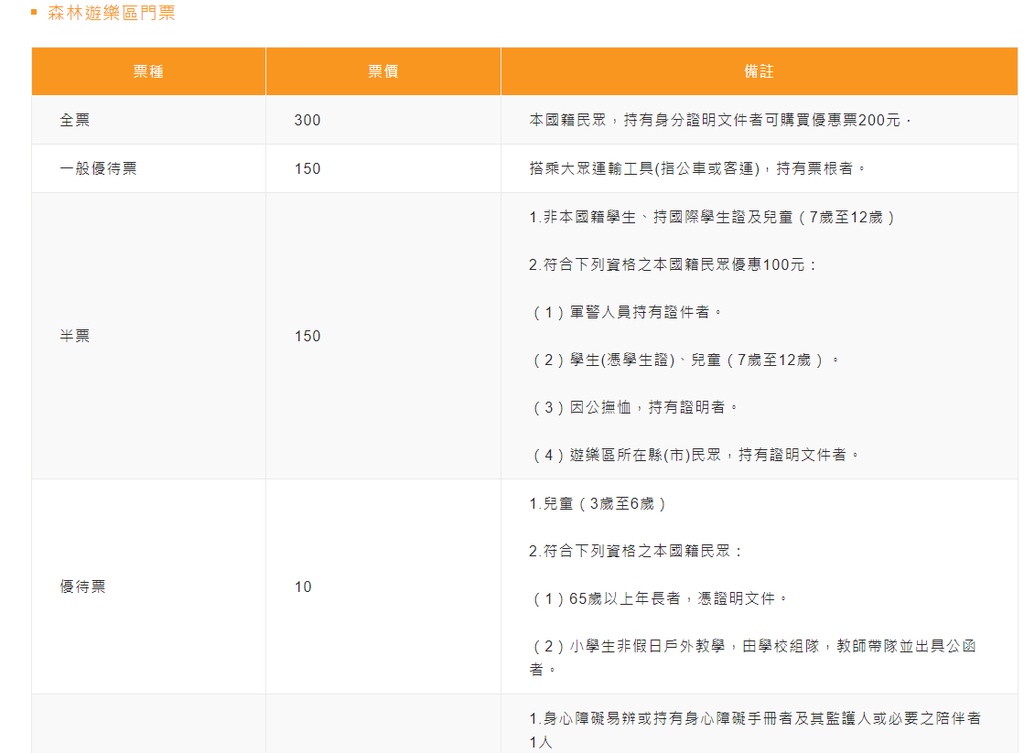Click the 非本國籍學生 note line
This screenshot has height=753, width=1024.
712,217
